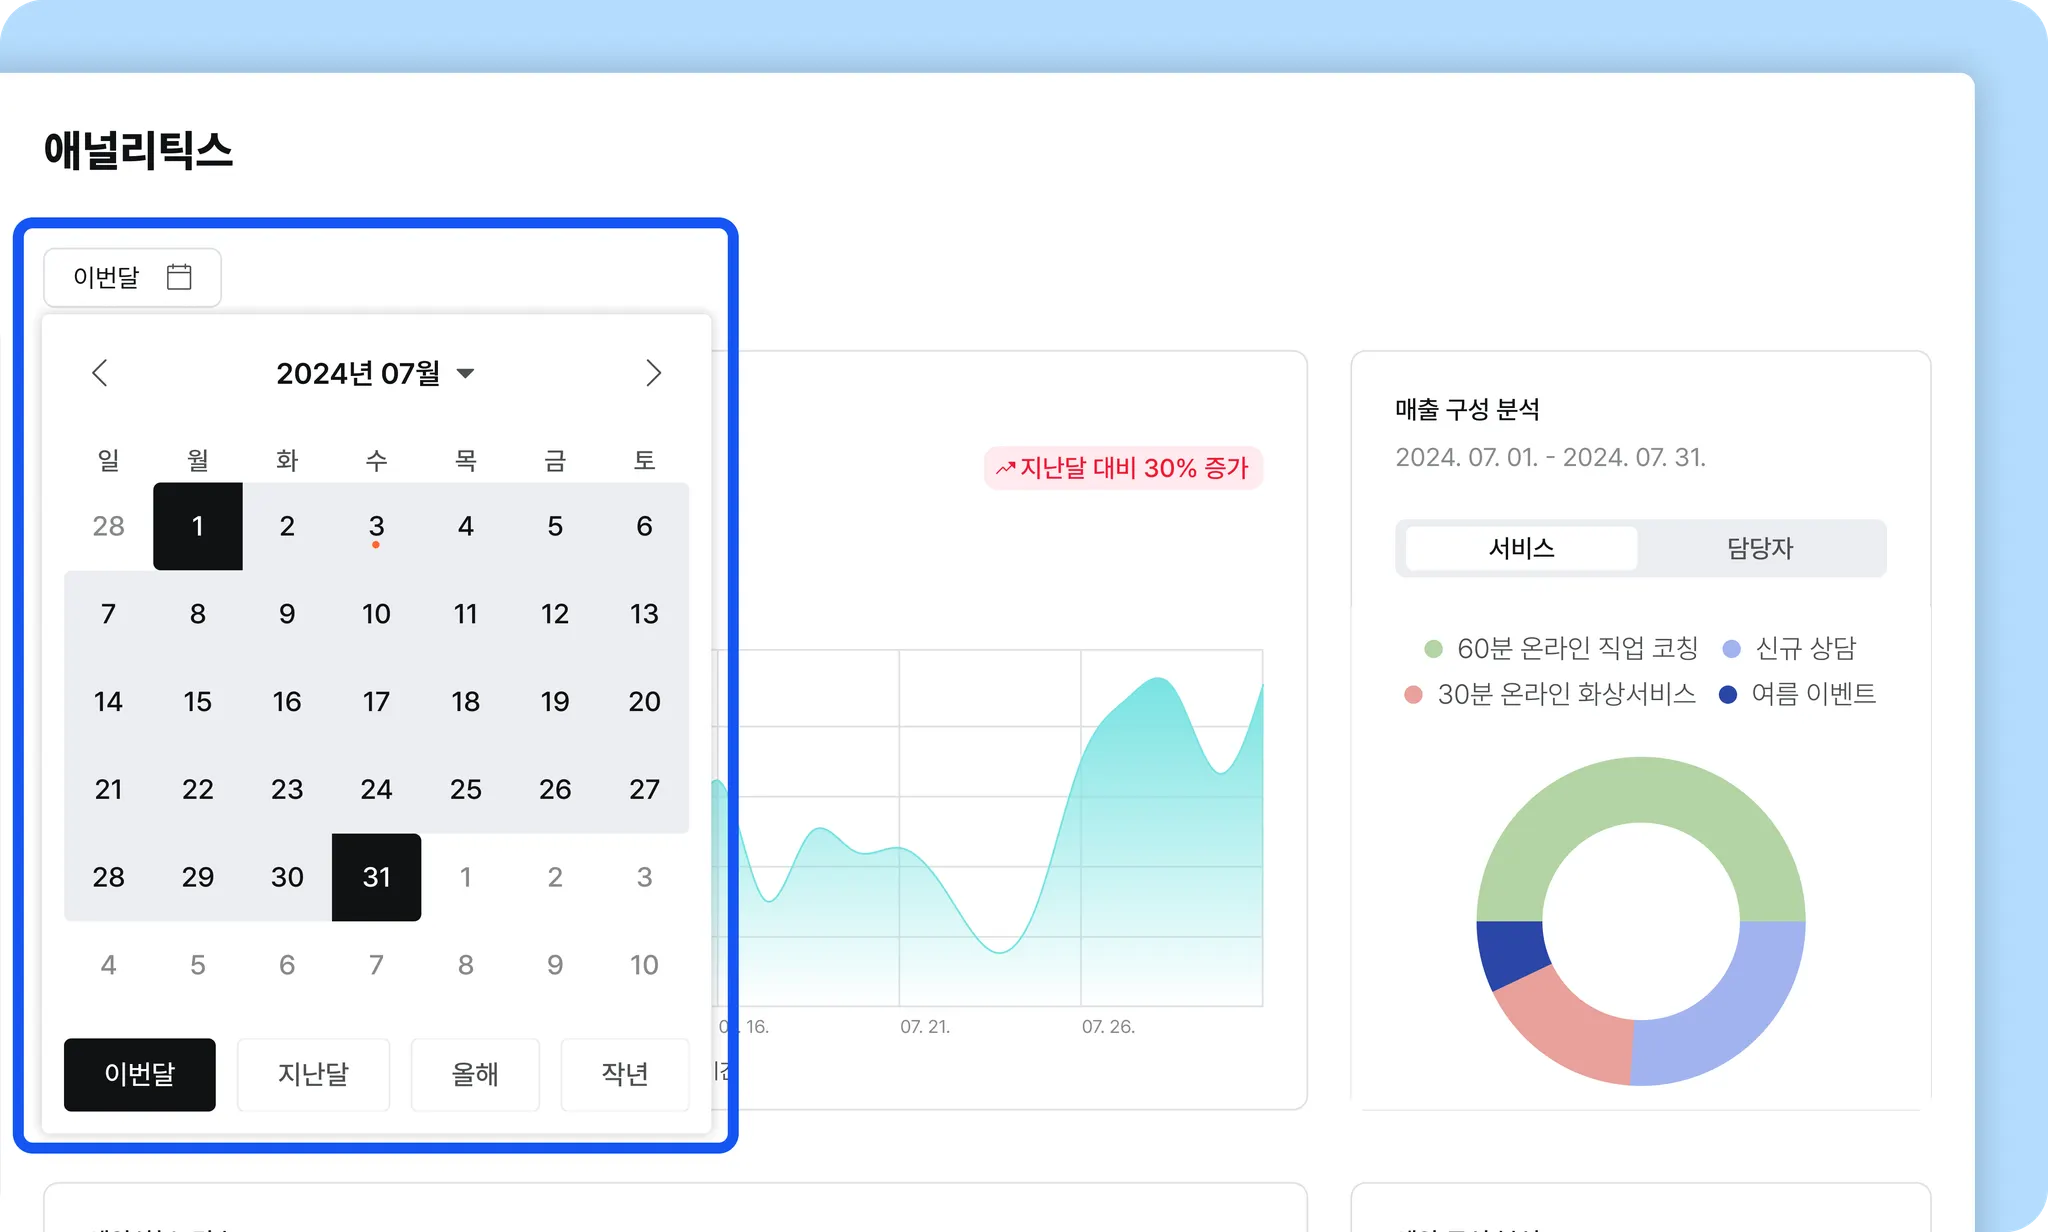
Task: Select the 이번달 preset button
Action: pos(139,1074)
